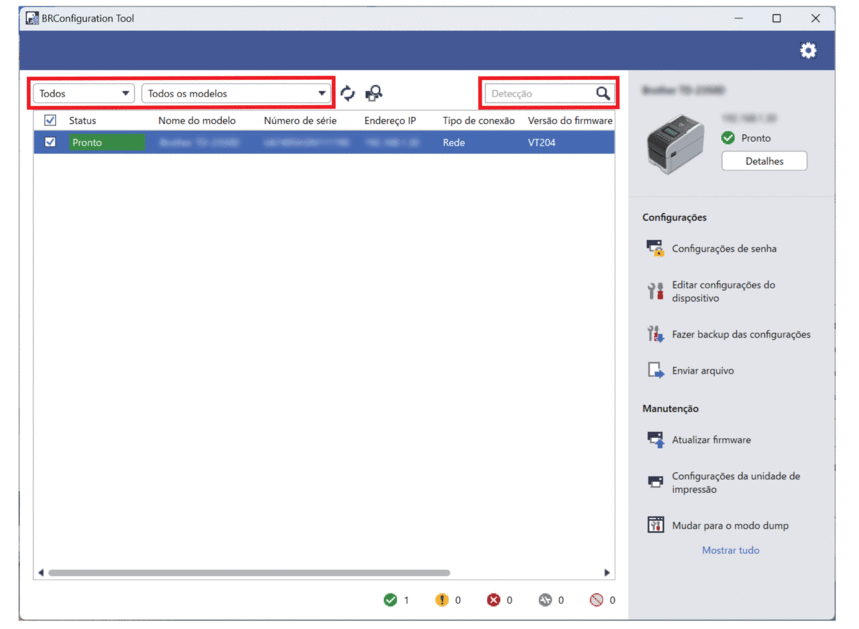Click the Rede connection type cell
The image size is (859, 629).
454,142
